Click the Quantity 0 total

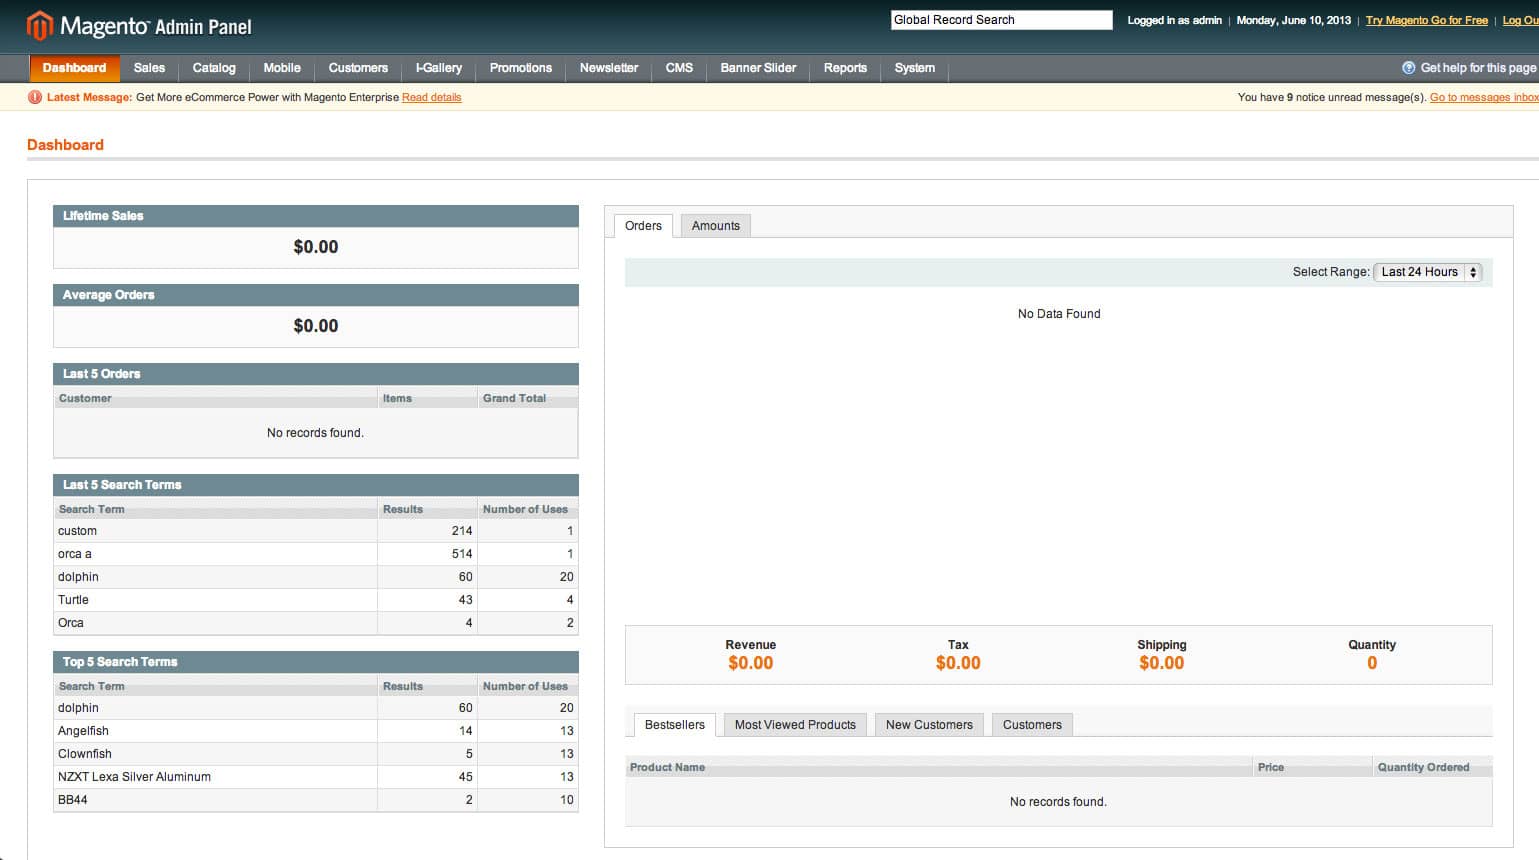1372,663
